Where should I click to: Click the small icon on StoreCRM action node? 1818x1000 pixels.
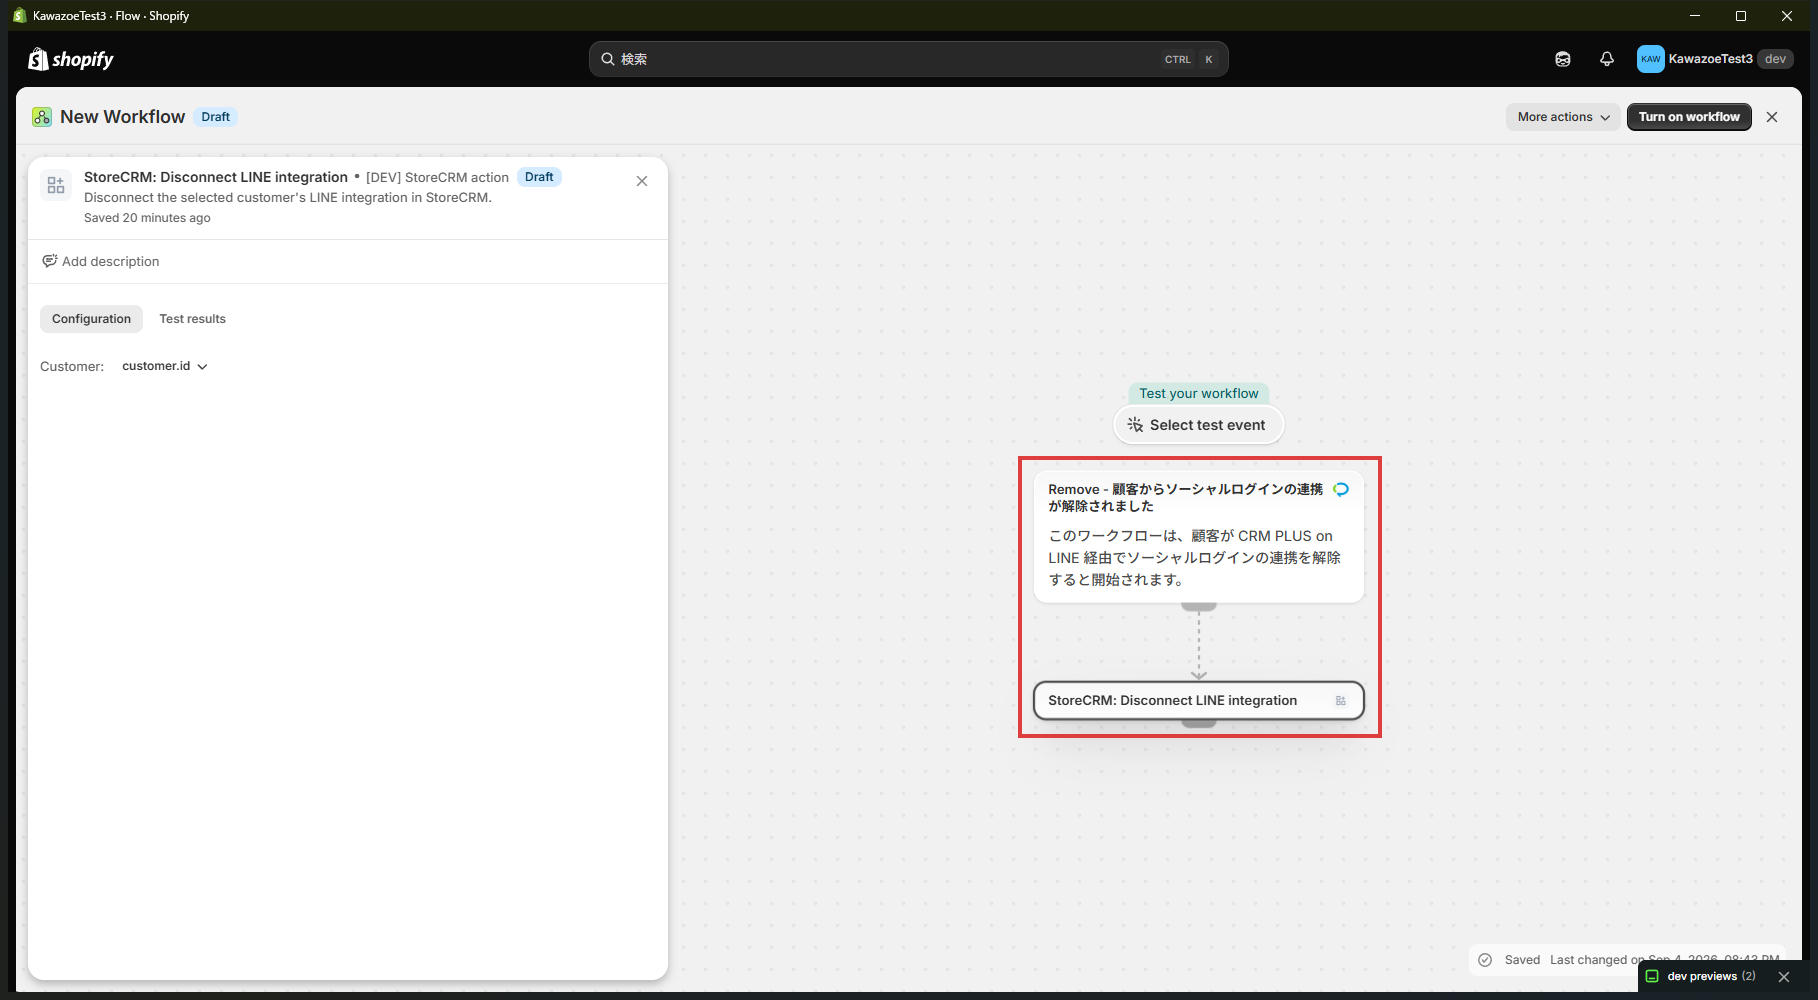[x=1341, y=701]
